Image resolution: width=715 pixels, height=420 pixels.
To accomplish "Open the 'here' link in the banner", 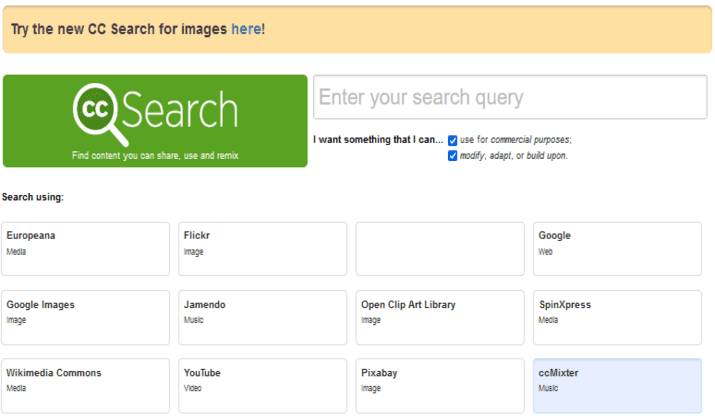I will click(246, 29).
